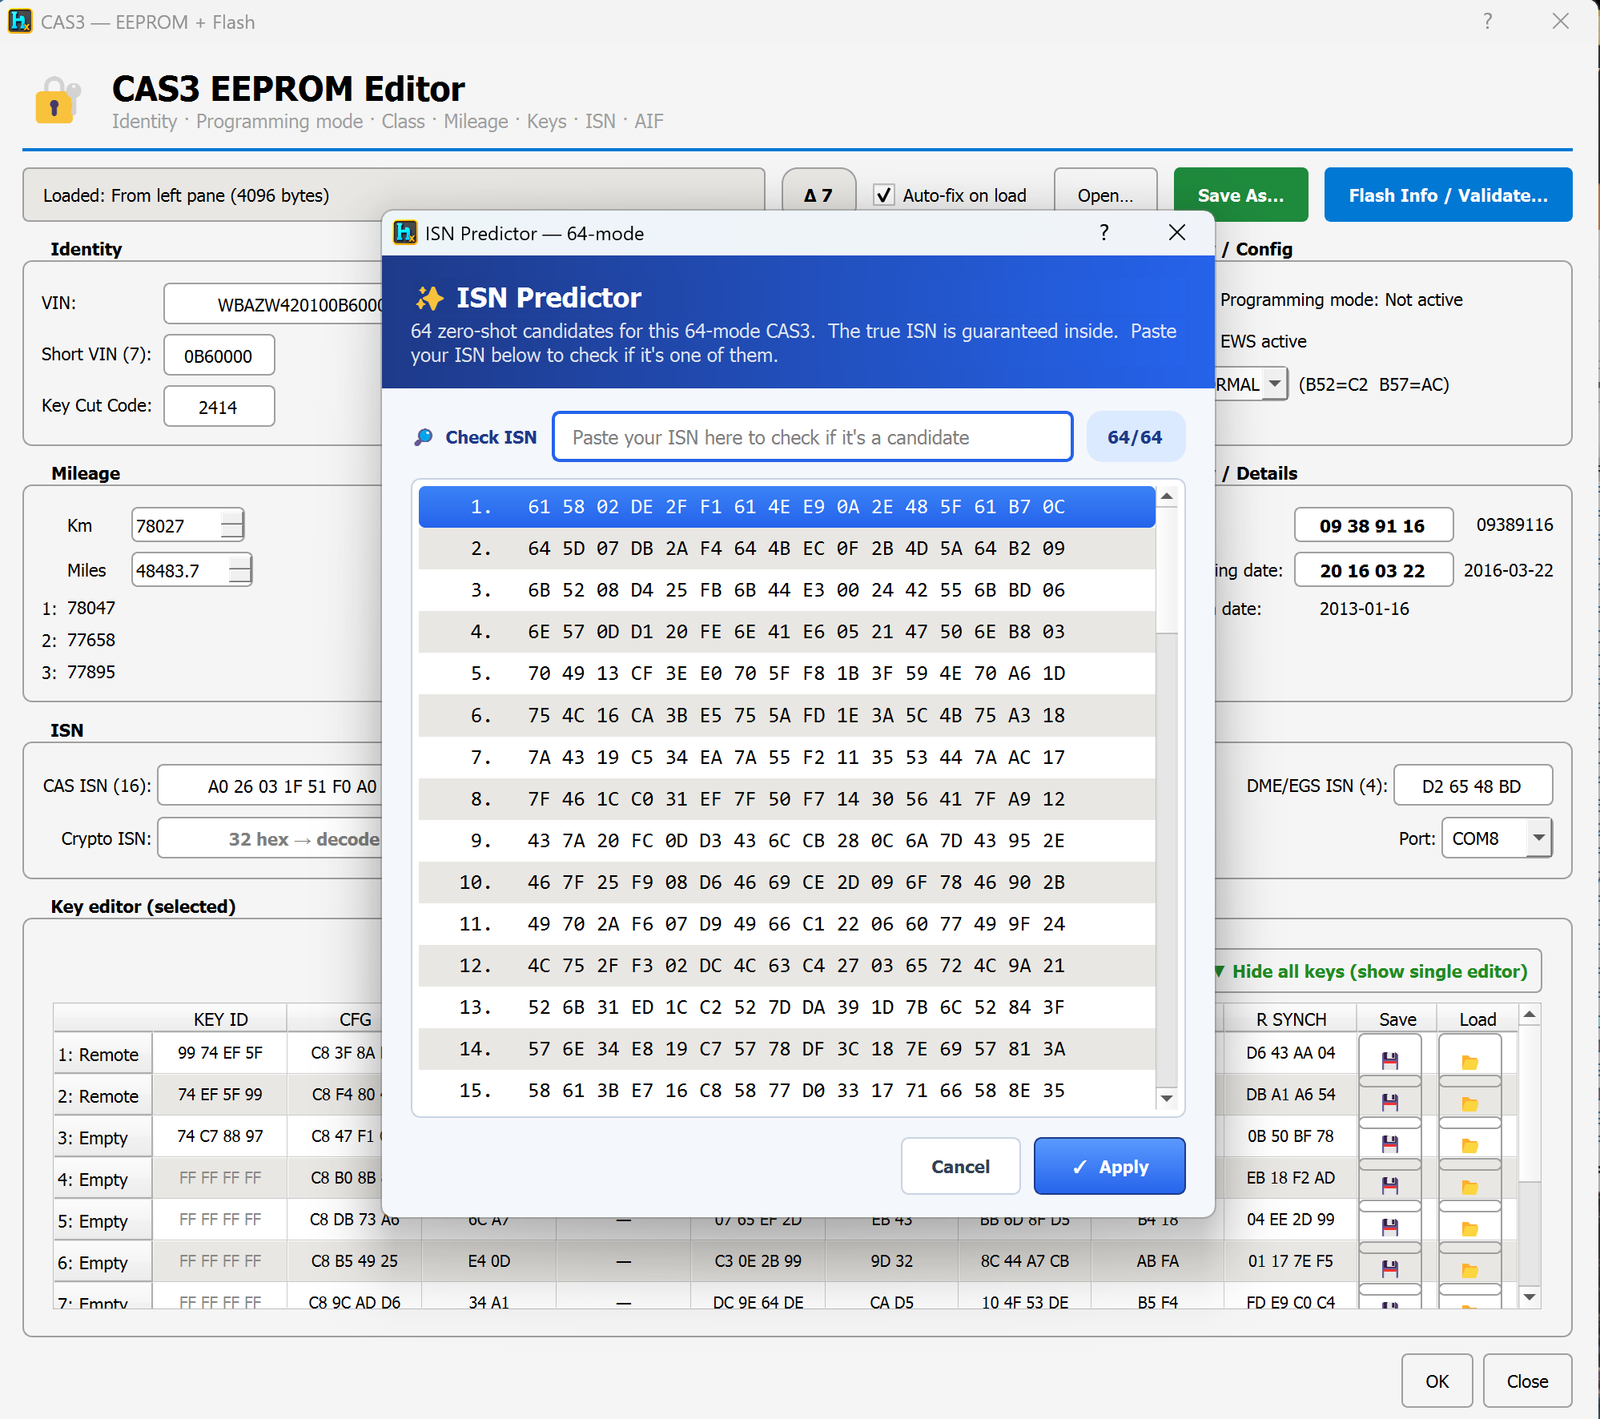Click the Check ISN paste input field
Viewport: 1600px width, 1419px height.
pos(812,437)
